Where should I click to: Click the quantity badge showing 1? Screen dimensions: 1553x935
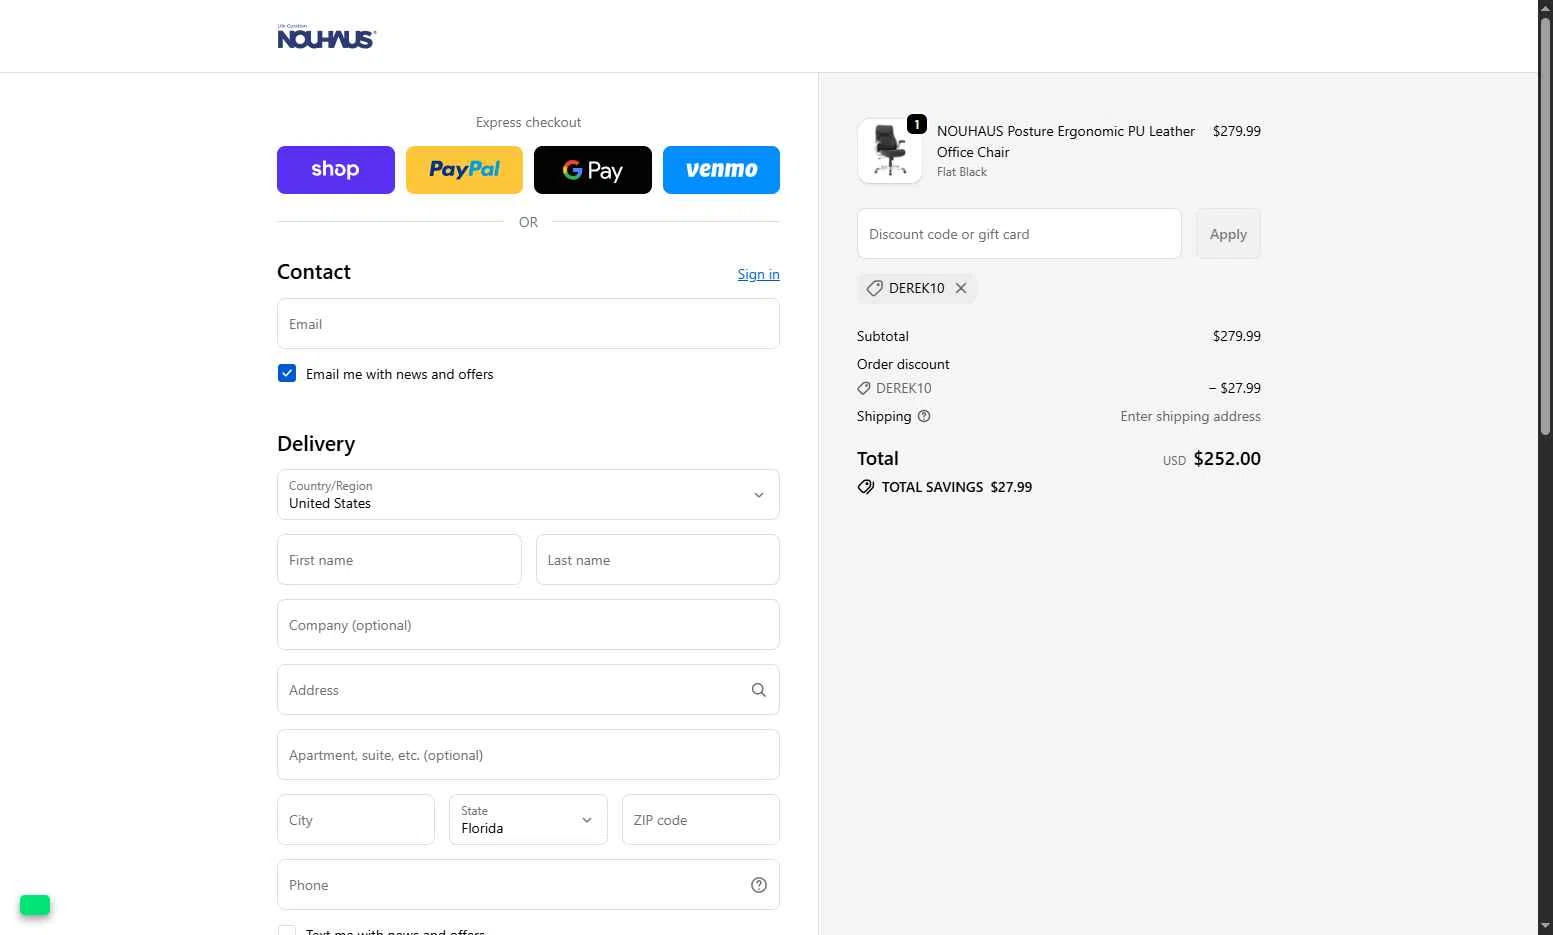click(917, 124)
